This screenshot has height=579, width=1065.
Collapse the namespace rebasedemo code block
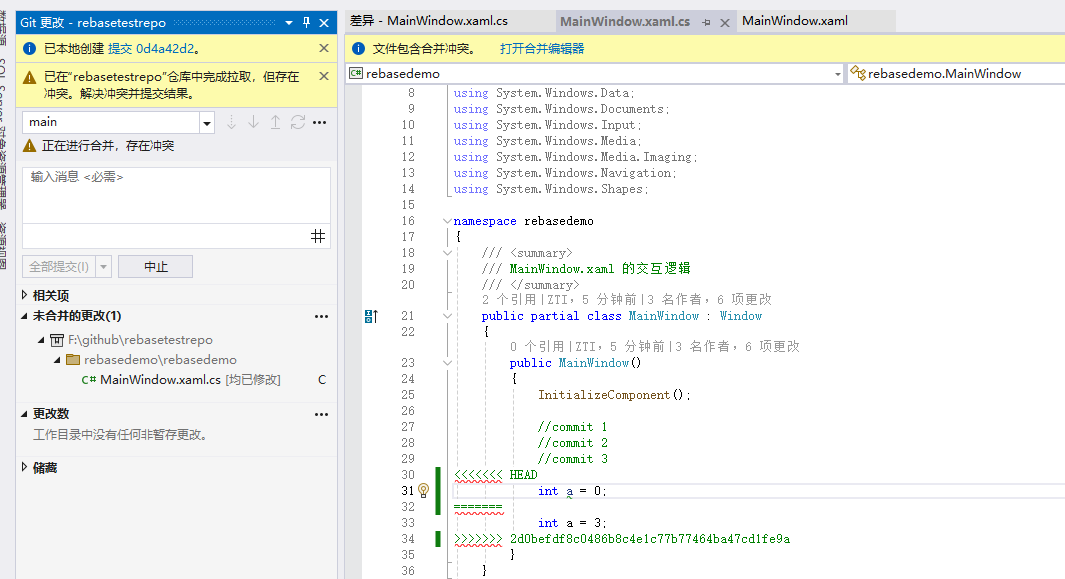(x=447, y=221)
